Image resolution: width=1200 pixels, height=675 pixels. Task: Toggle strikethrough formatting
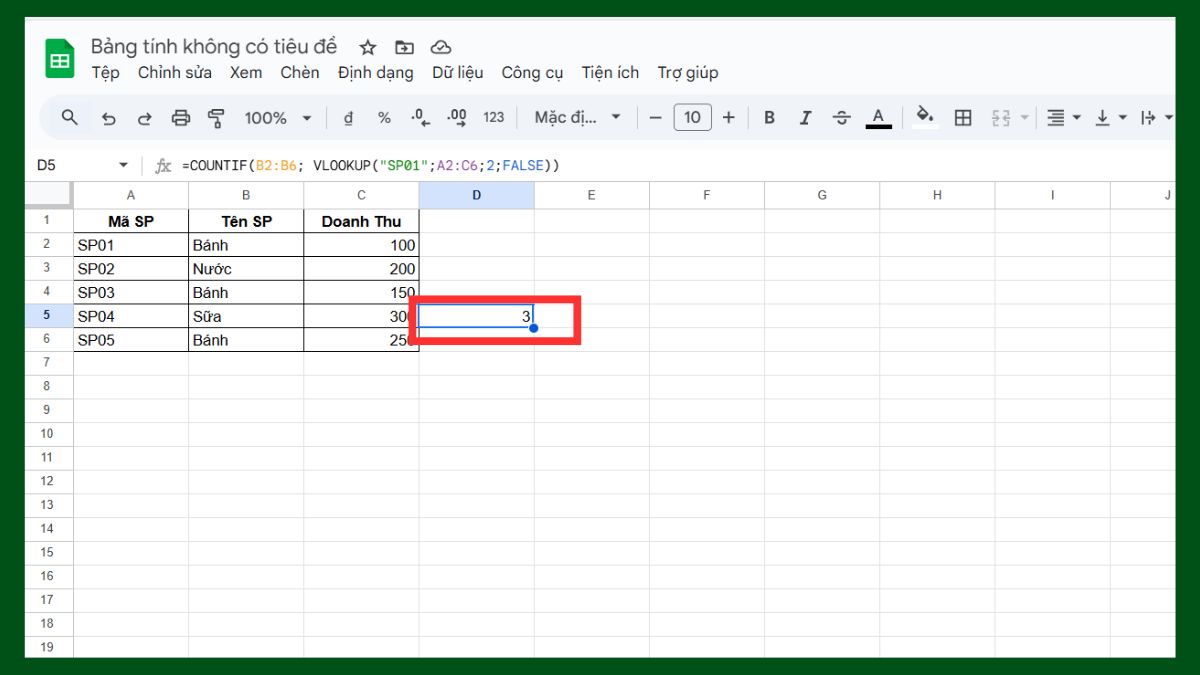(842, 118)
